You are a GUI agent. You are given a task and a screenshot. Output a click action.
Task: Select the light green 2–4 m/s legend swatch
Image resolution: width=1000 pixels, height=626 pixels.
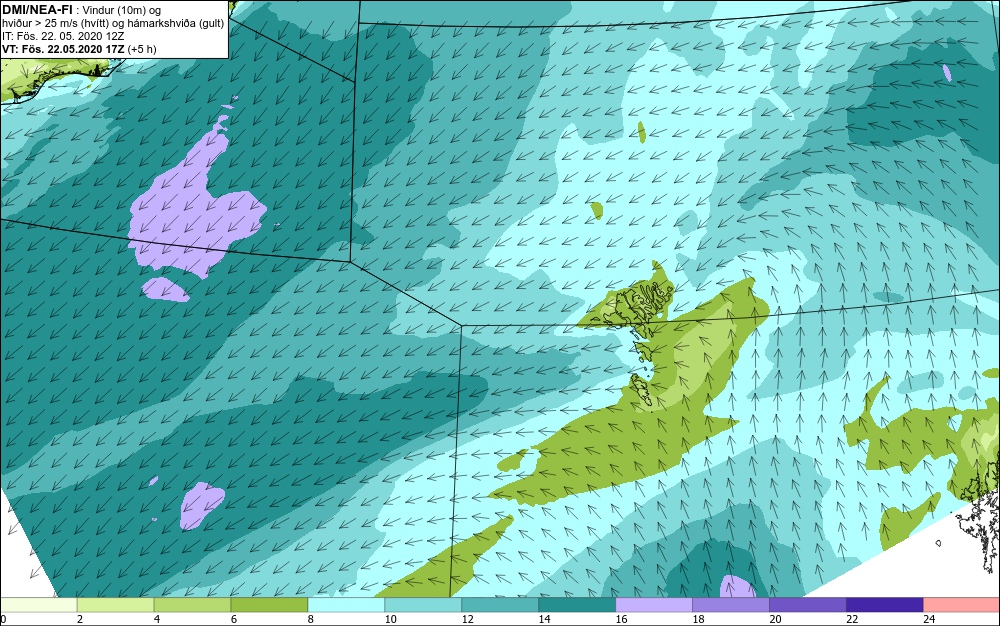point(115,605)
